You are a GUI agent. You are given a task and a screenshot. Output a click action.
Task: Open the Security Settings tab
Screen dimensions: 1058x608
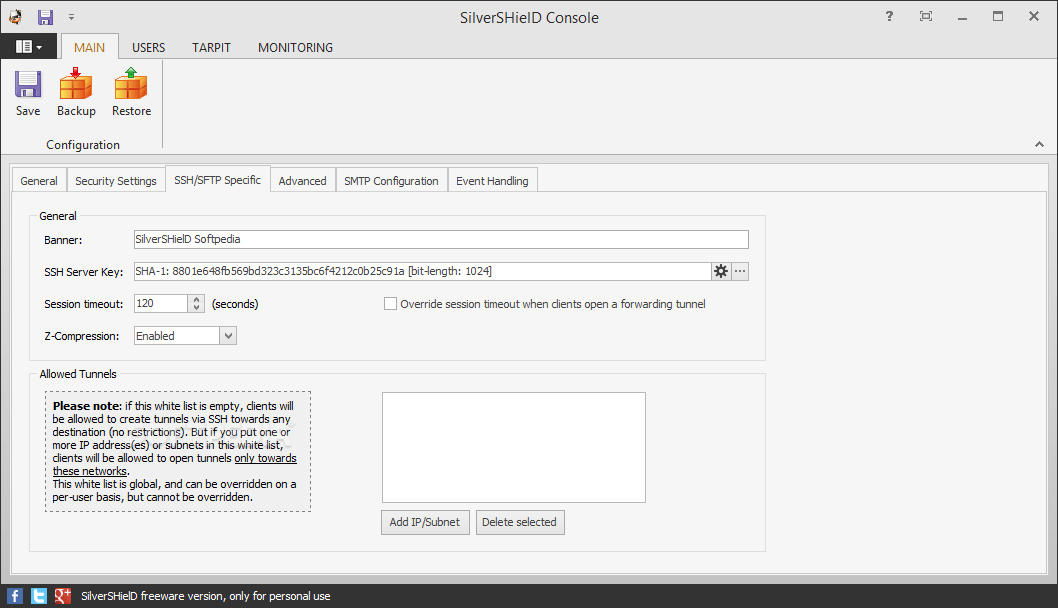(x=115, y=181)
